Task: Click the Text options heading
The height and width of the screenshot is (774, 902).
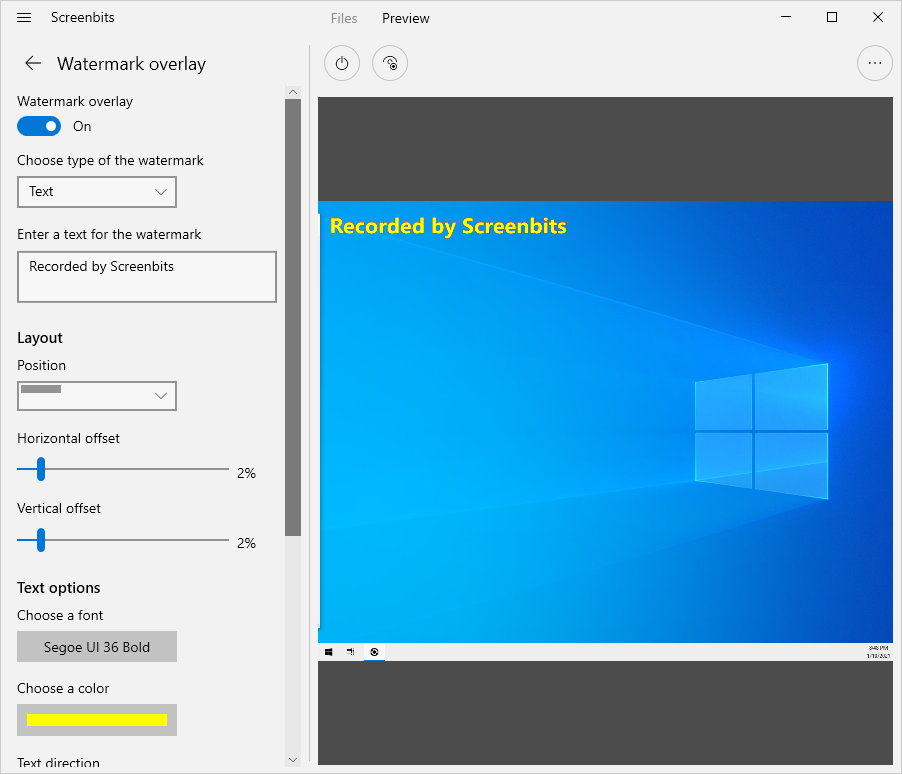Action: pyautogui.click(x=59, y=588)
